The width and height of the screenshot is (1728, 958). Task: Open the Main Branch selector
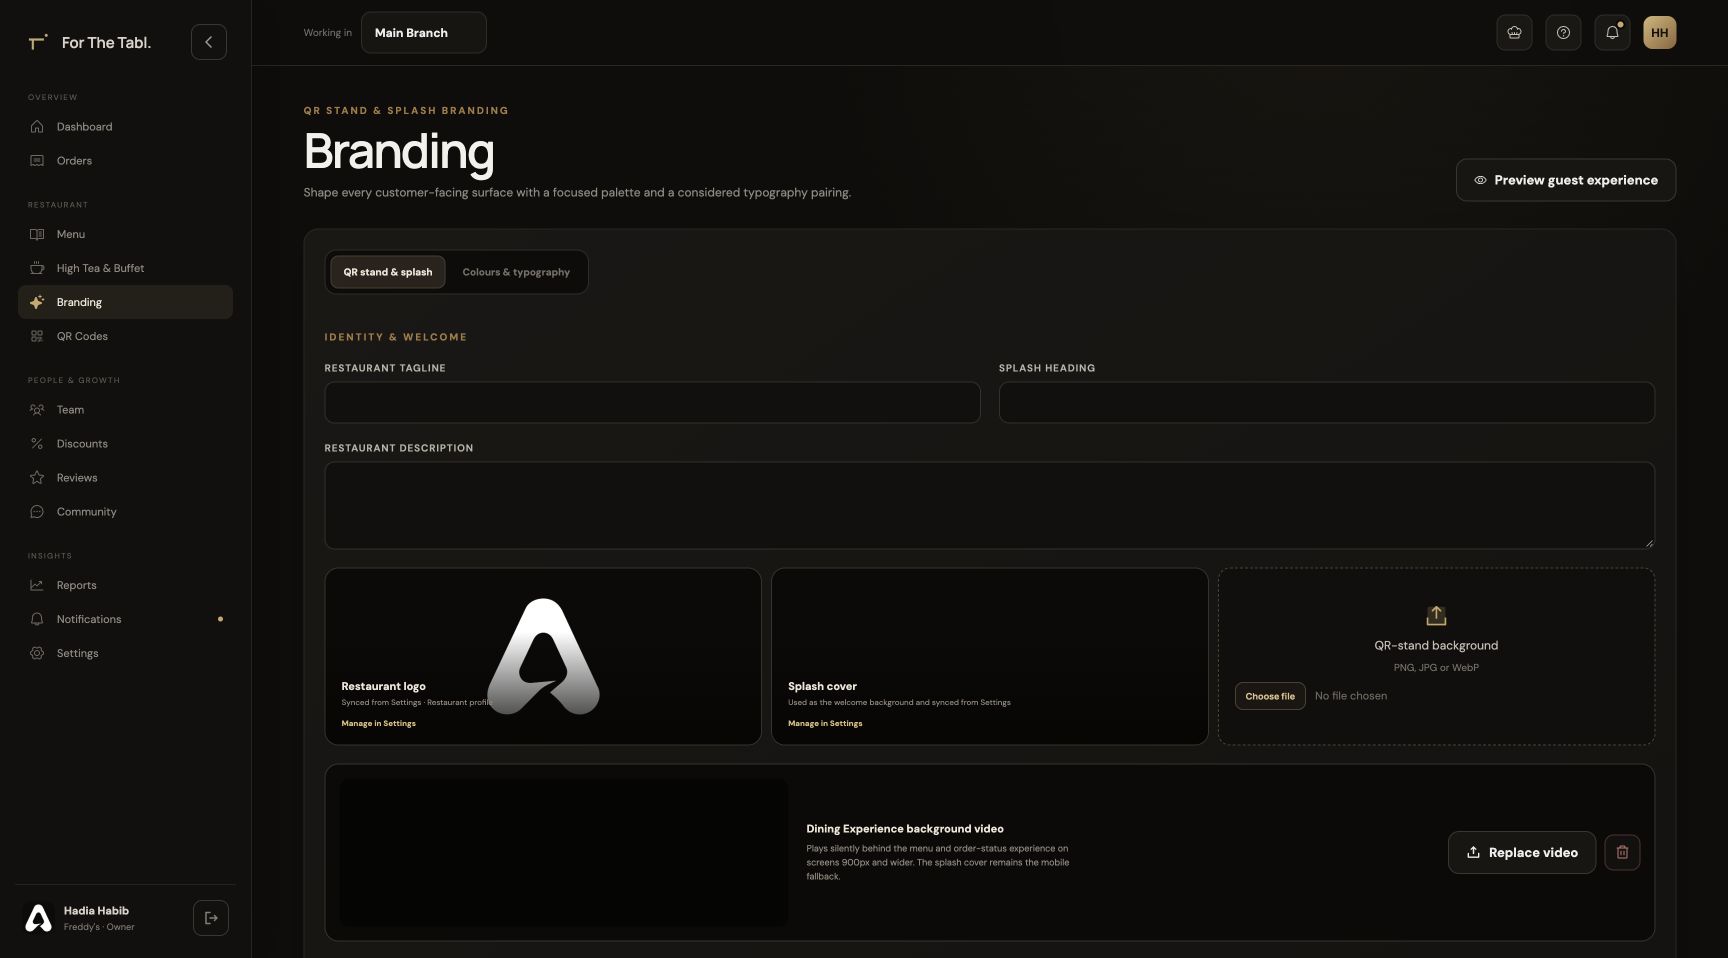tap(424, 33)
